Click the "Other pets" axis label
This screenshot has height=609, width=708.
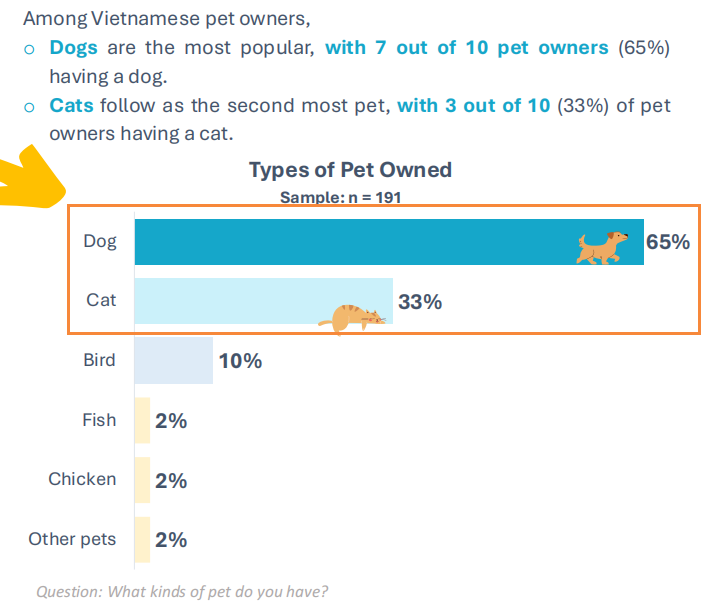tap(72, 539)
